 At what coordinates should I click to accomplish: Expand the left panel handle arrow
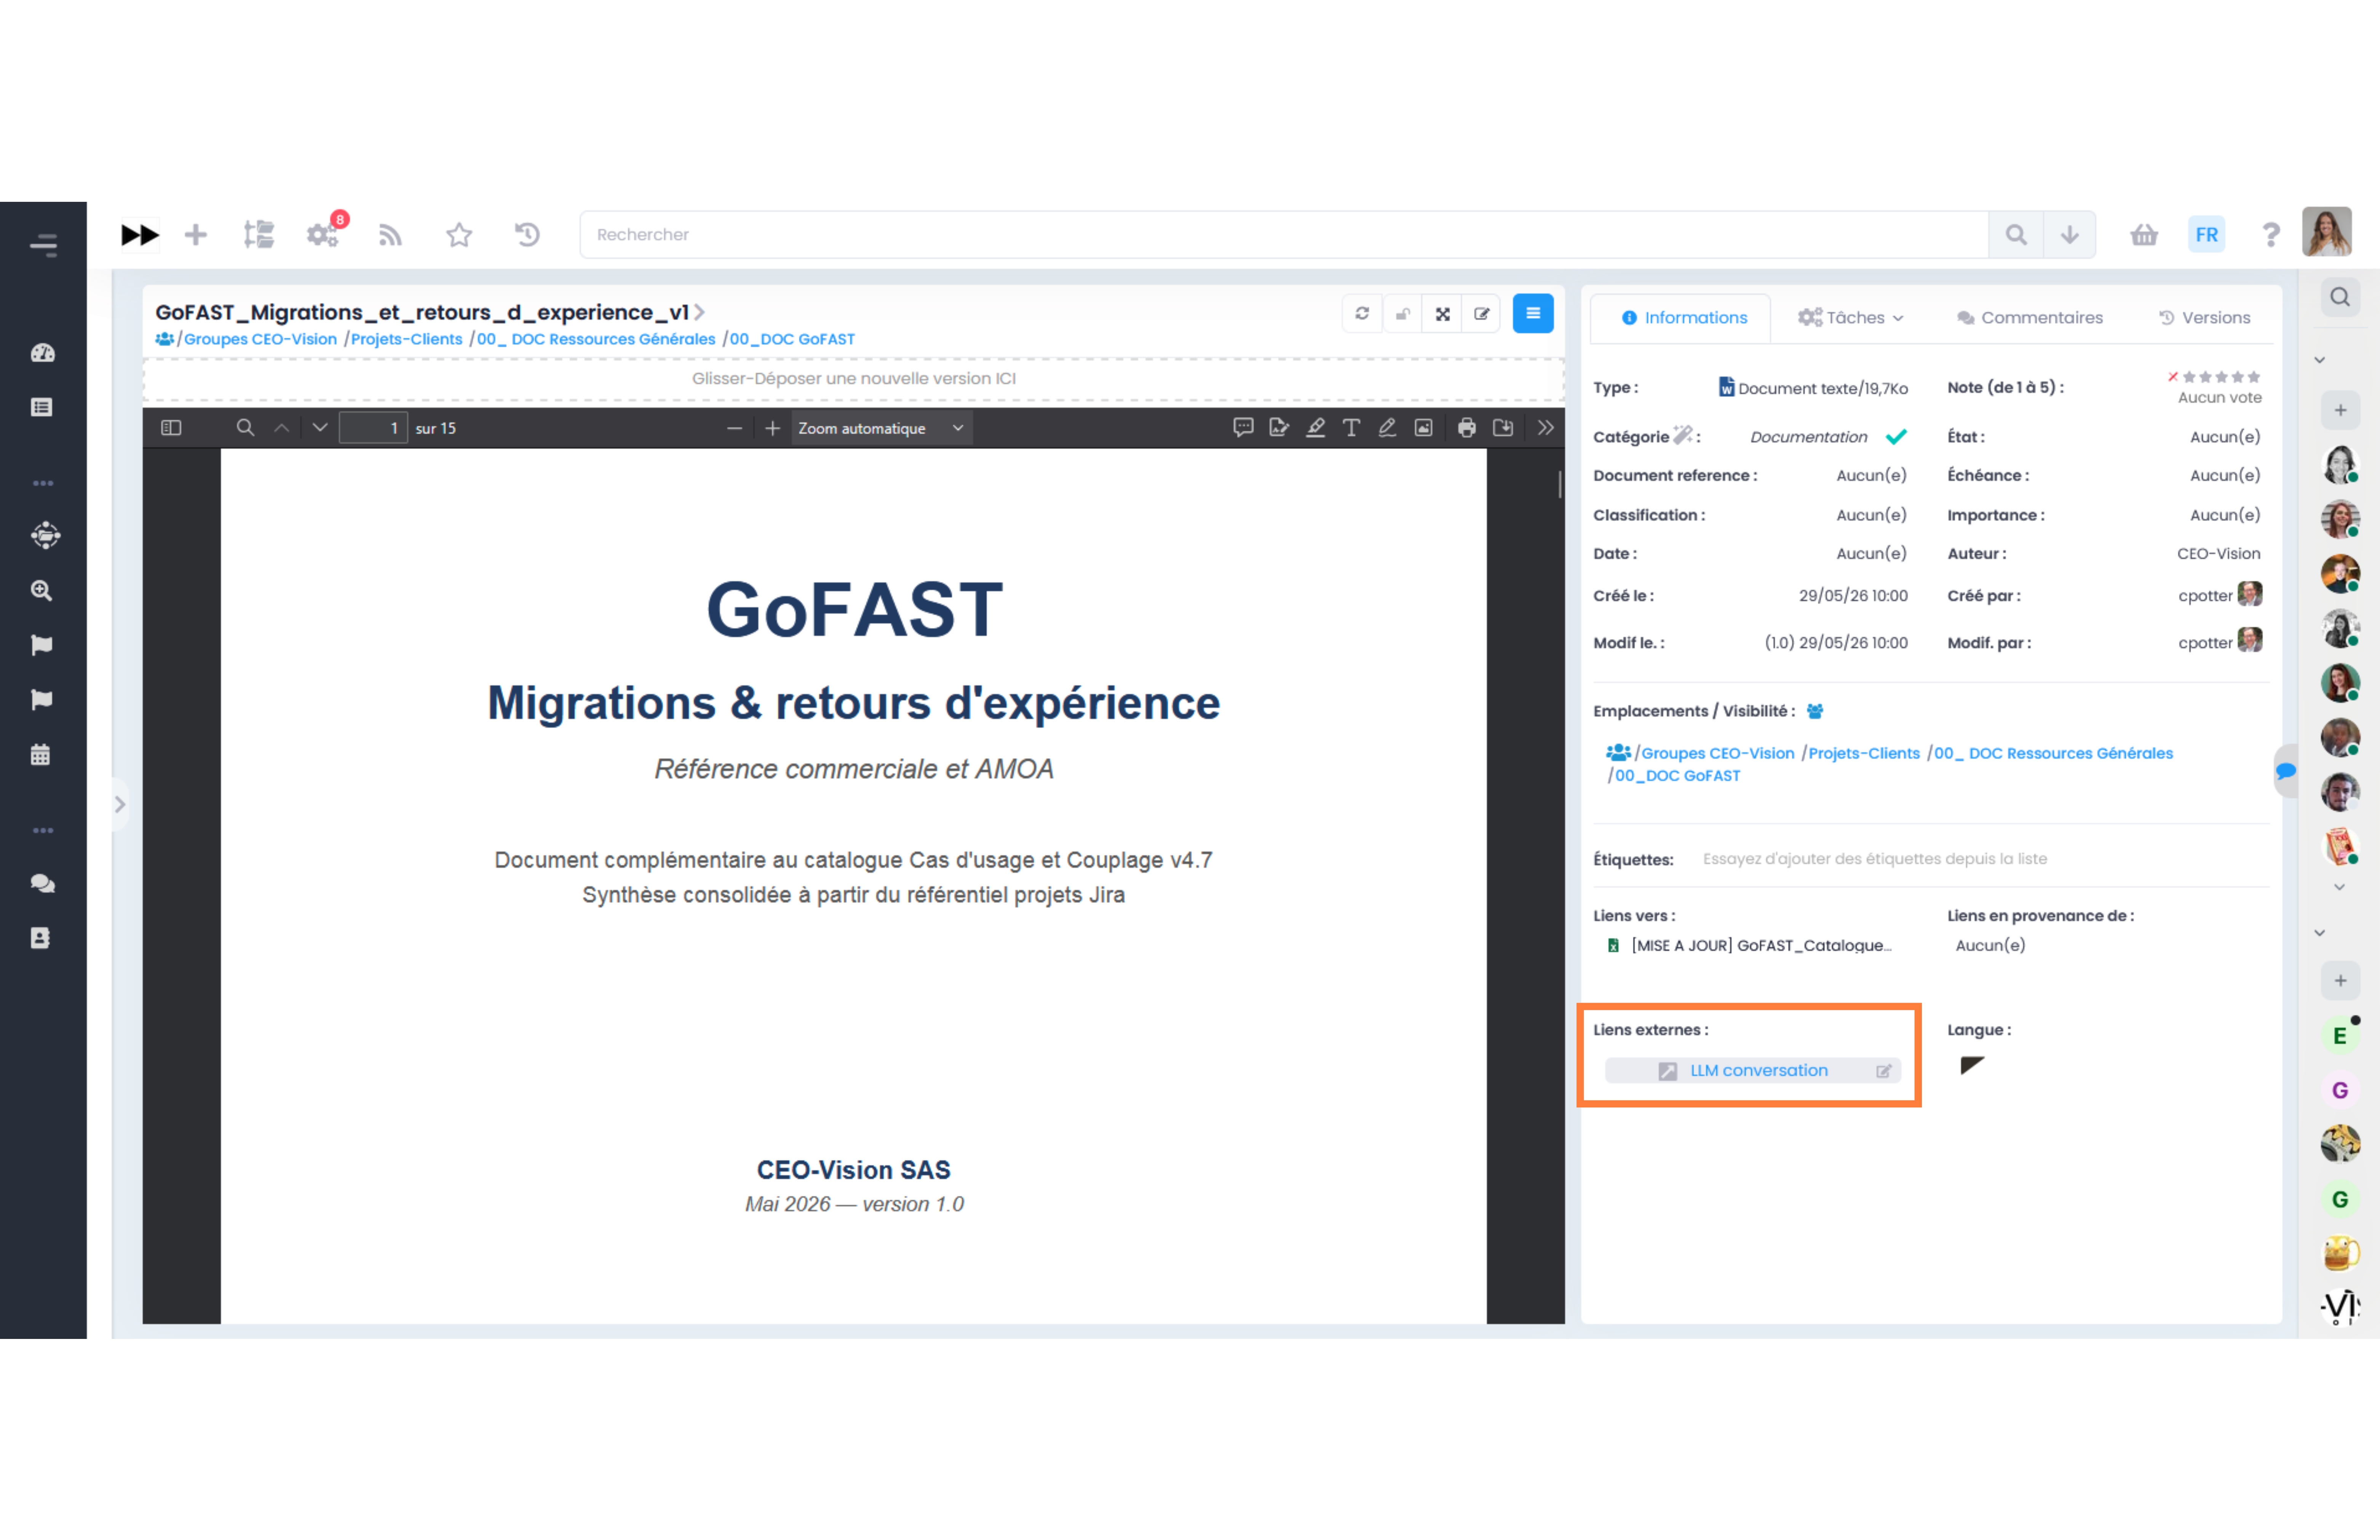coord(120,804)
